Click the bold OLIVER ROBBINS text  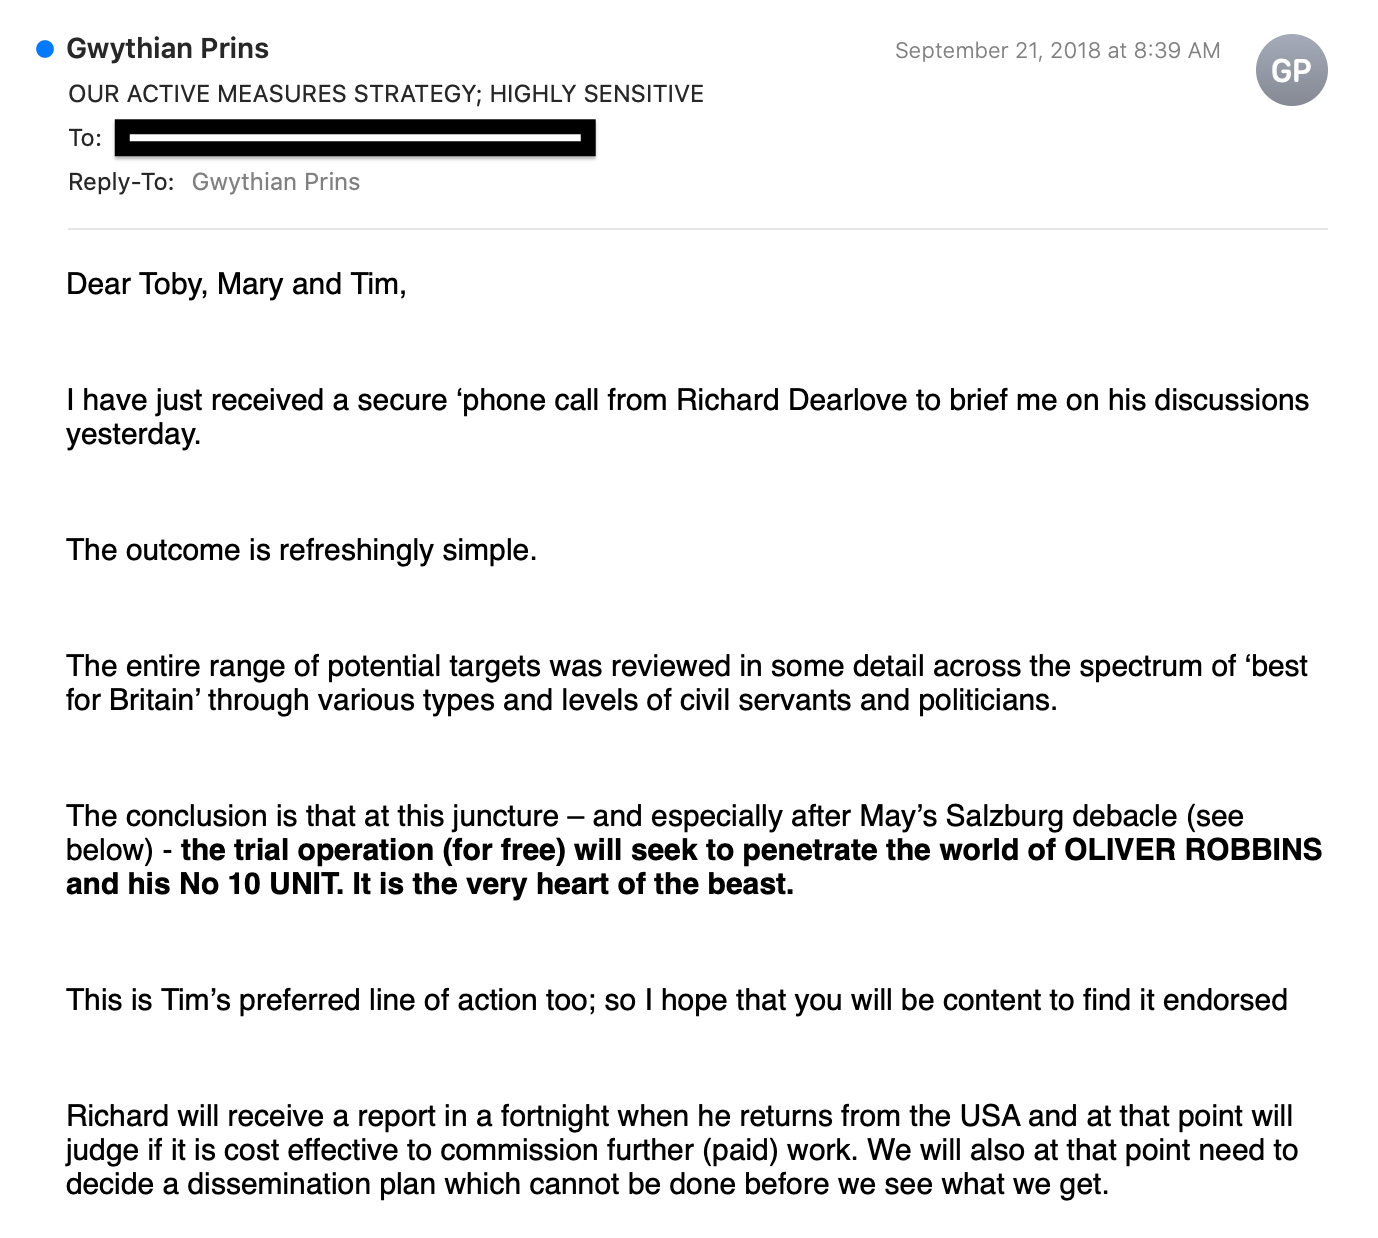(1192, 850)
